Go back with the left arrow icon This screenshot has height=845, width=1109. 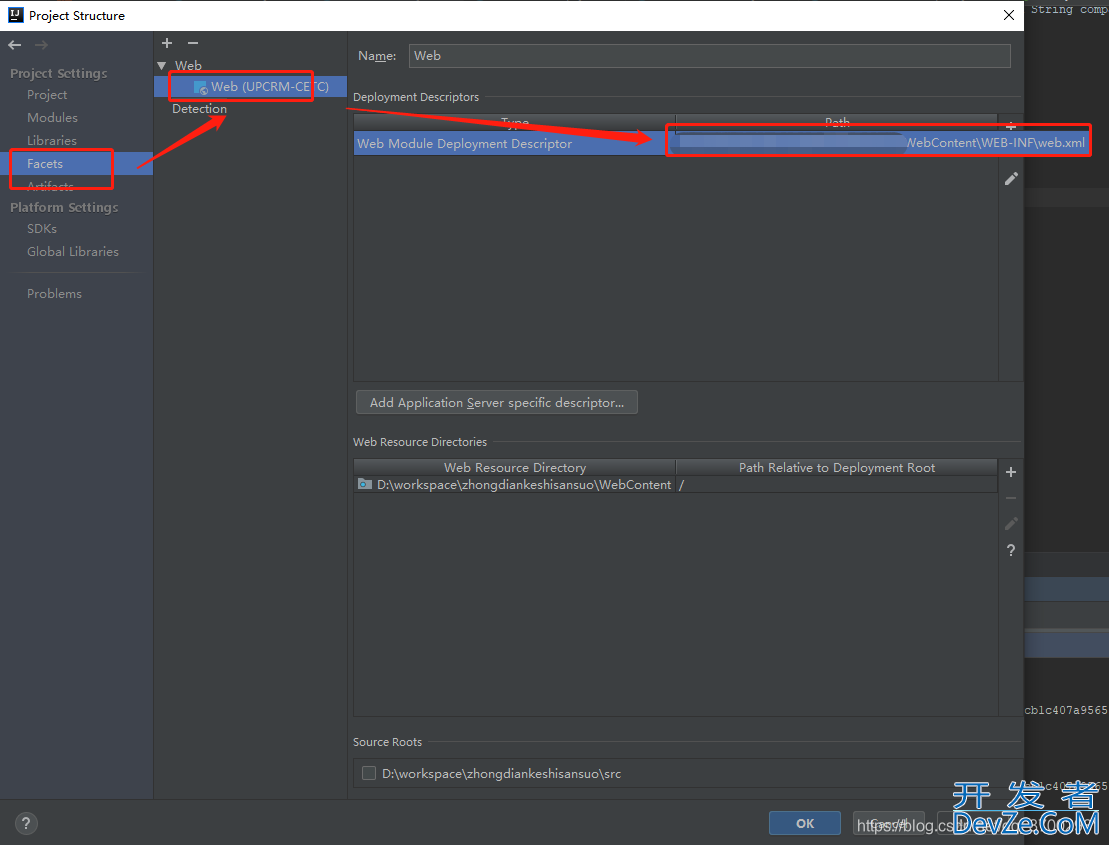tap(15, 45)
